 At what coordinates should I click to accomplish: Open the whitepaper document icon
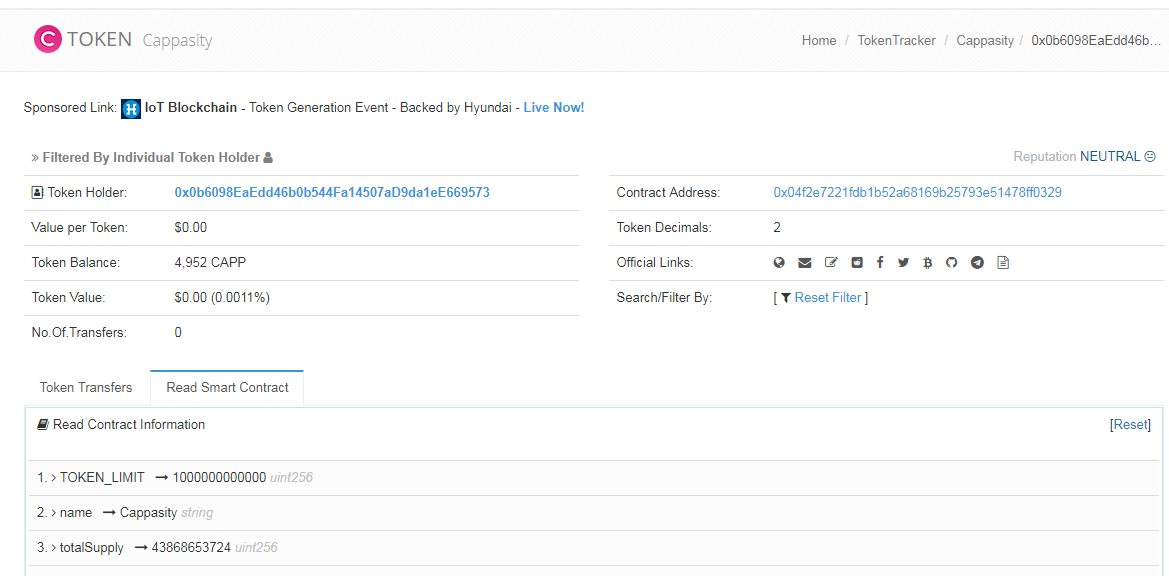[x=1003, y=262]
